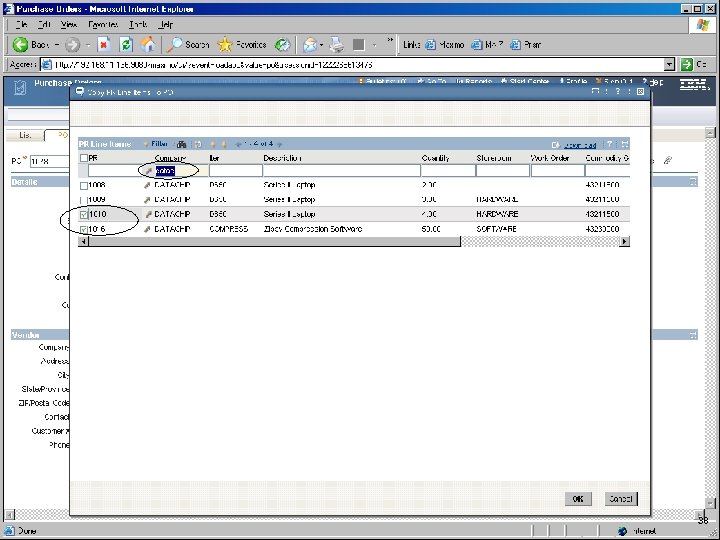
Task: Click the detail arrow icon for COMPRESS row
Action: point(147,229)
